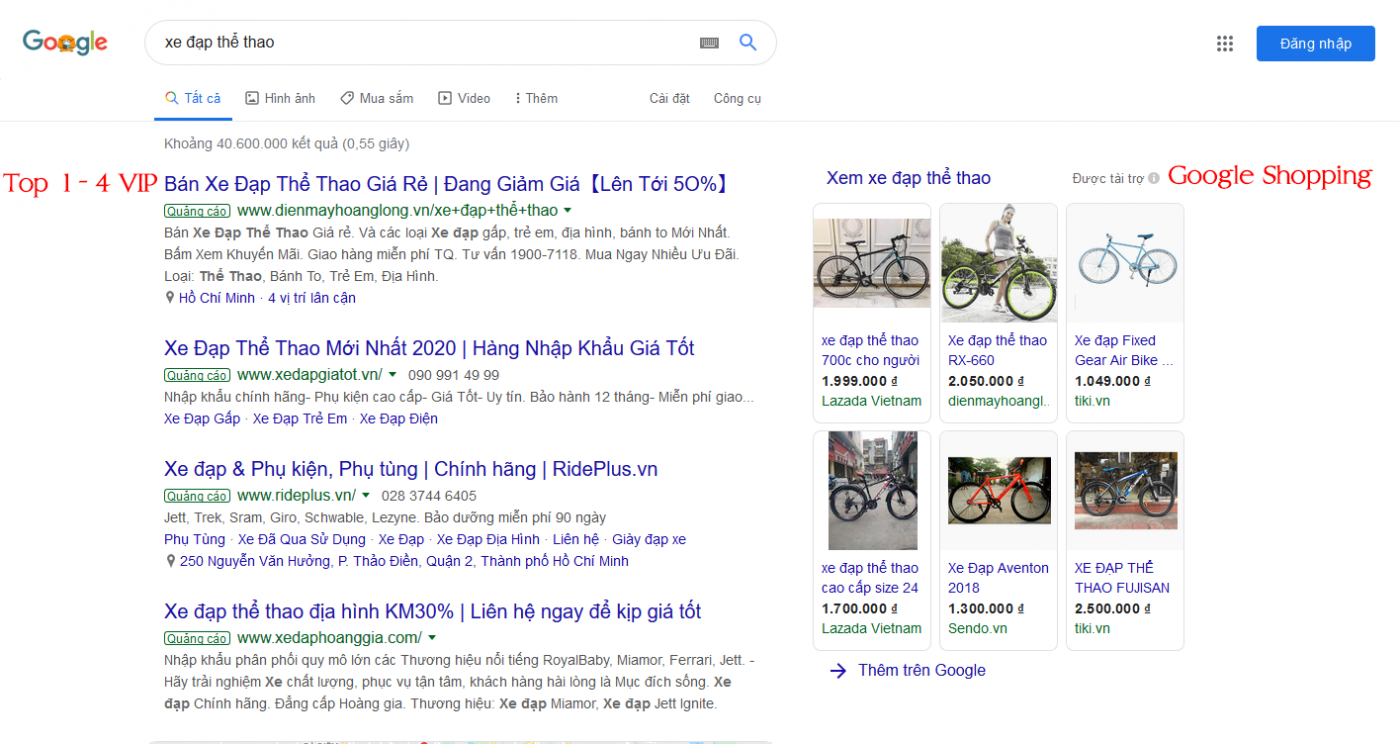Open the Google apps grid
Screen dimensions: 1400x744
click(1224, 43)
